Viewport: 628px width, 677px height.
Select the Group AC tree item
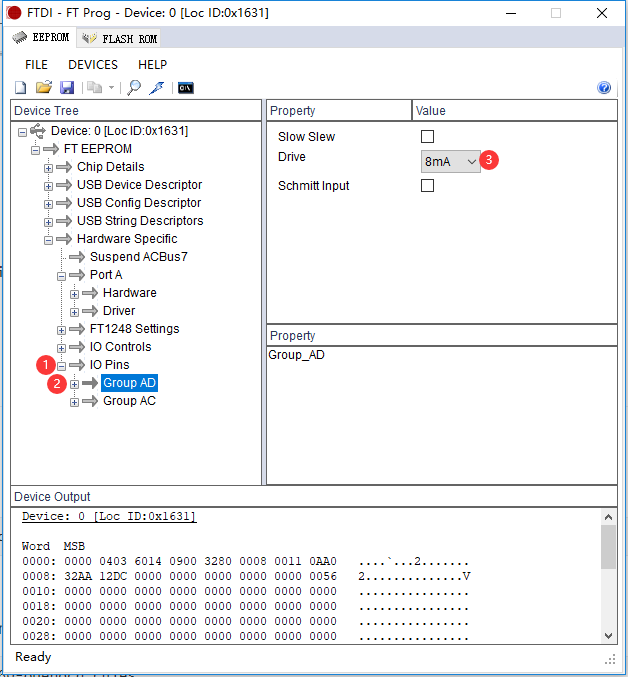tap(129, 401)
